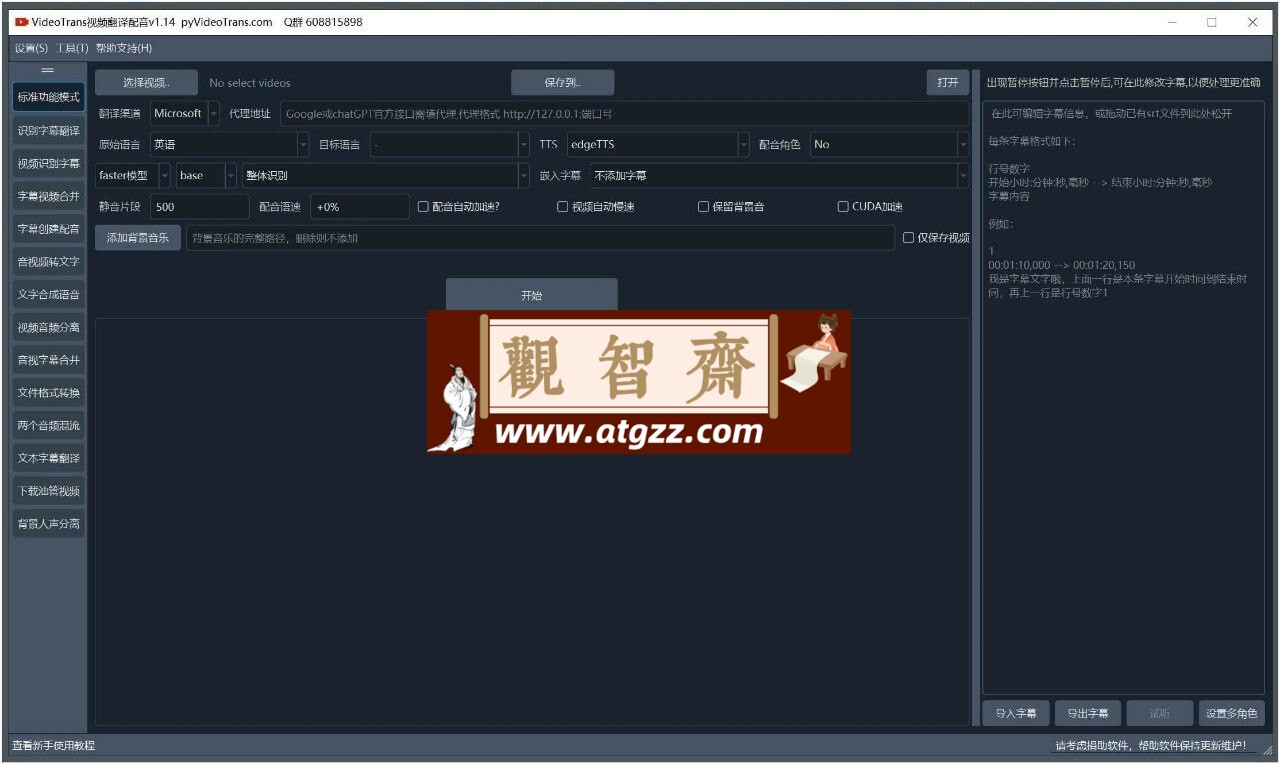1280x764 pixels.
Task: Open the 文本字幕翻译 sidebar tool
Action: click(48, 458)
